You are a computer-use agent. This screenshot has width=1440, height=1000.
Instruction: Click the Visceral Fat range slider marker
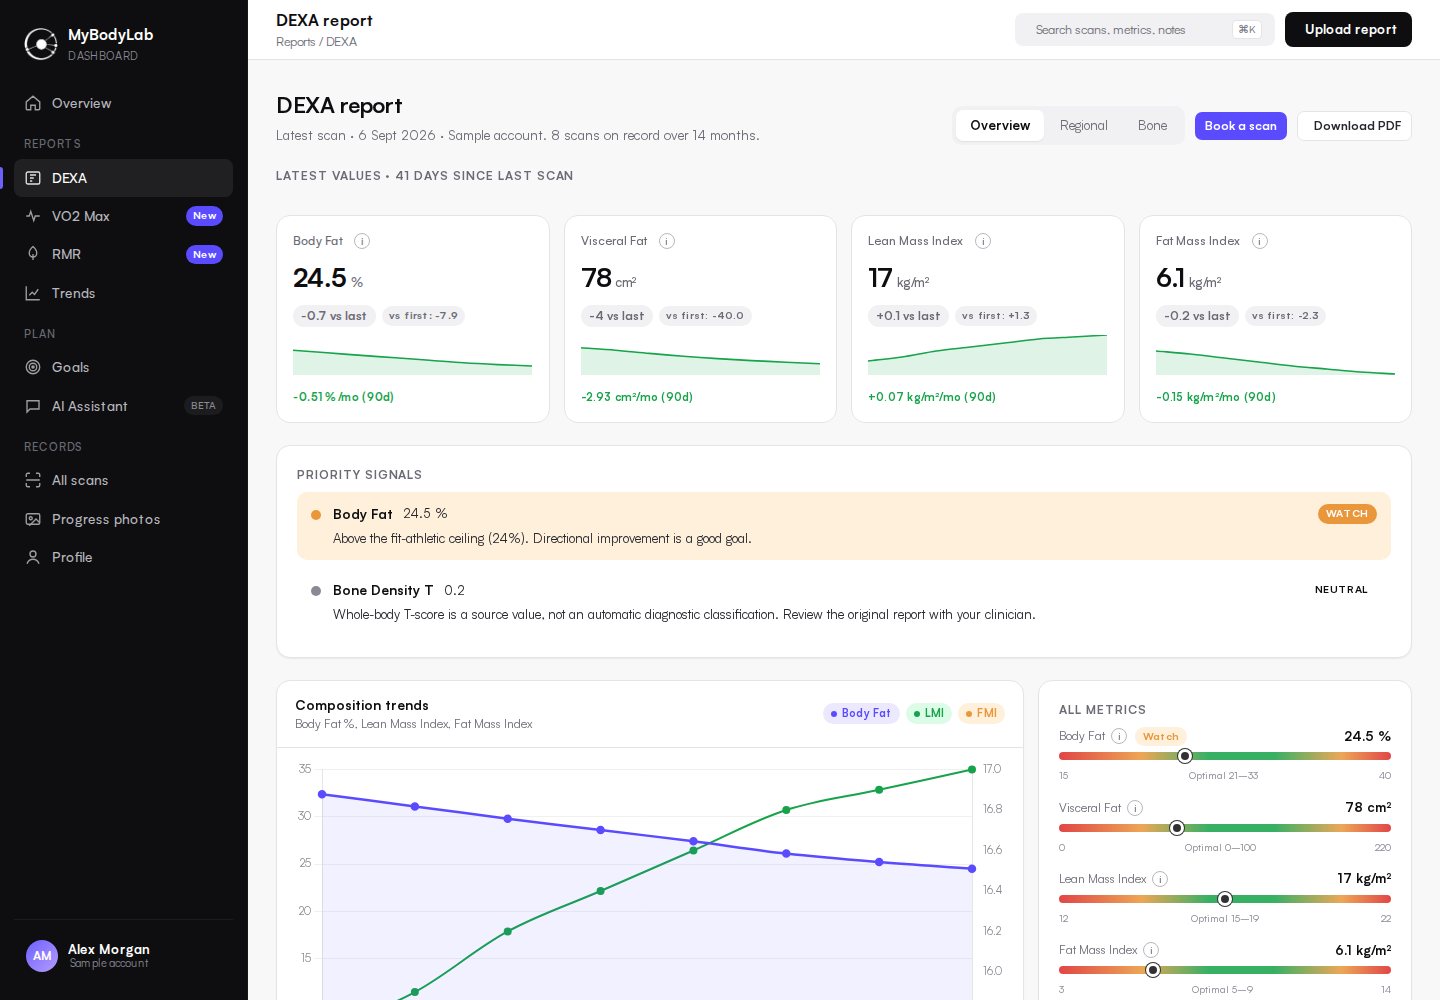[x=1177, y=828]
